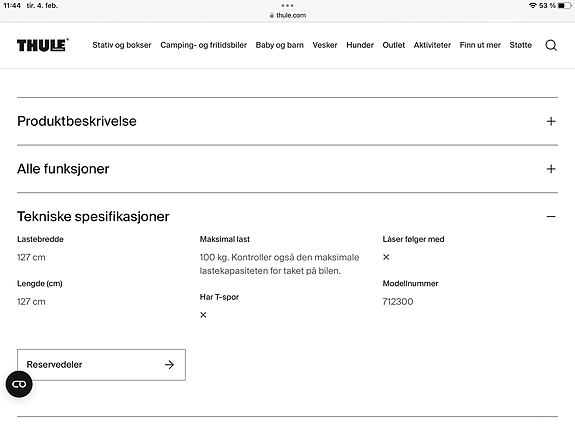This screenshot has width=575, height=431.
Task: Click the Tekniske spesifikasjoner heading
Action: (93, 216)
